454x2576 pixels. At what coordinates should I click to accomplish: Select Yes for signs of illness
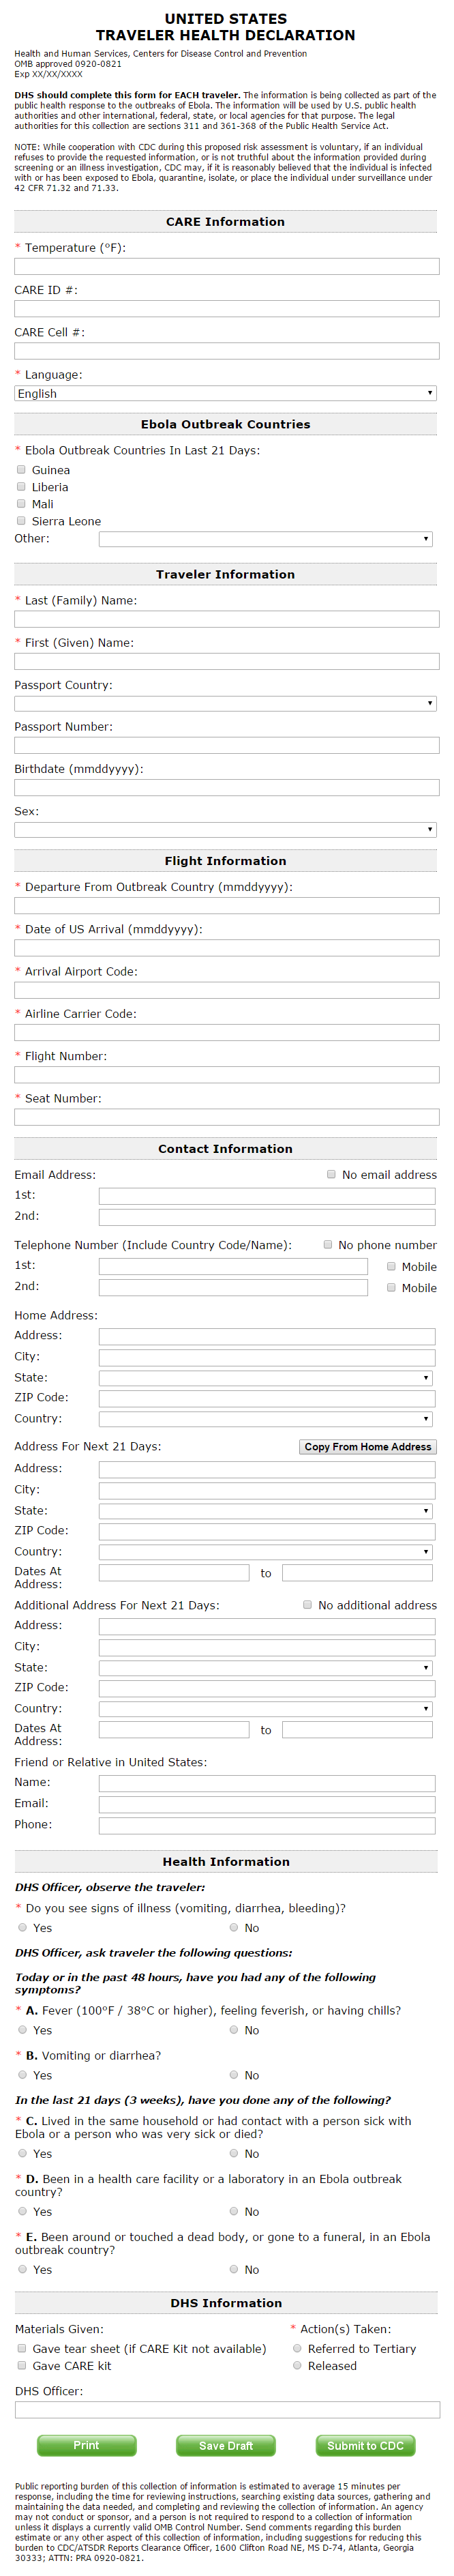[23, 1927]
